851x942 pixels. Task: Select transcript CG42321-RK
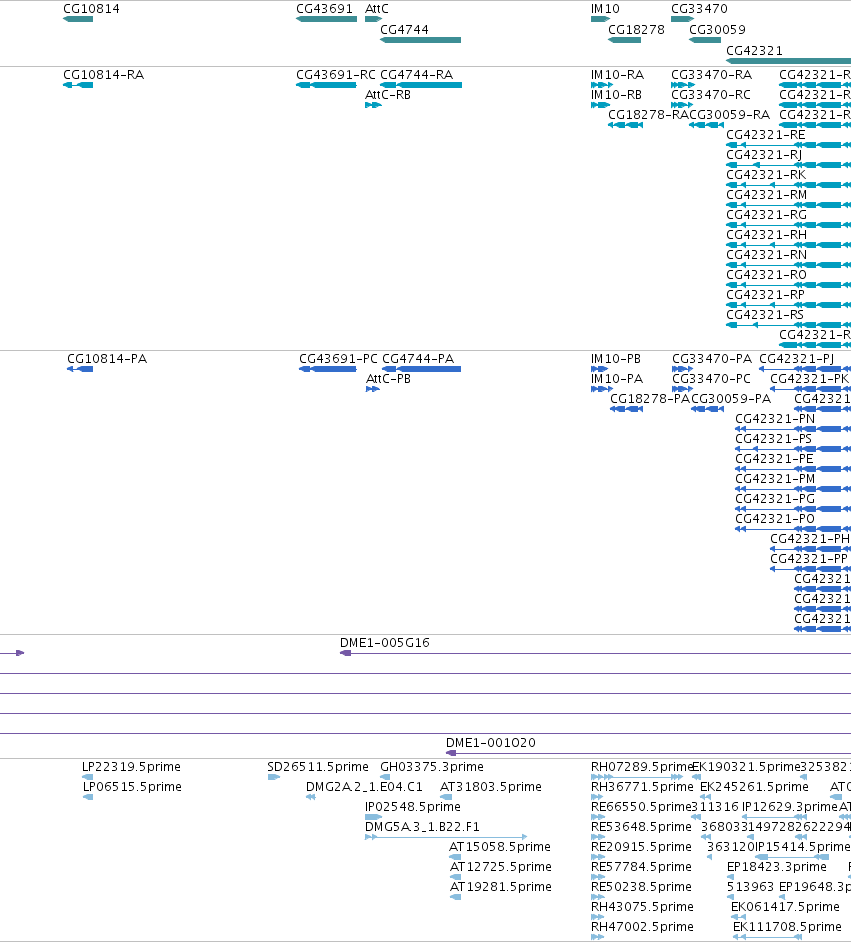point(789,185)
